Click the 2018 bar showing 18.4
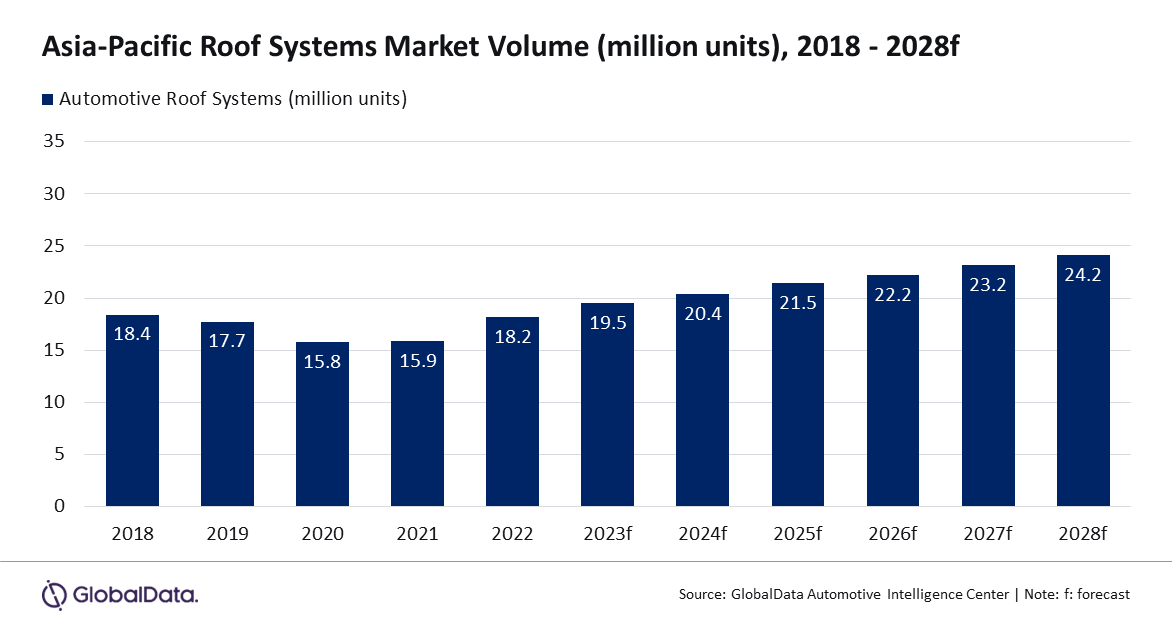The width and height of the screenshot is (1172, 628). [x=132, y=411]
